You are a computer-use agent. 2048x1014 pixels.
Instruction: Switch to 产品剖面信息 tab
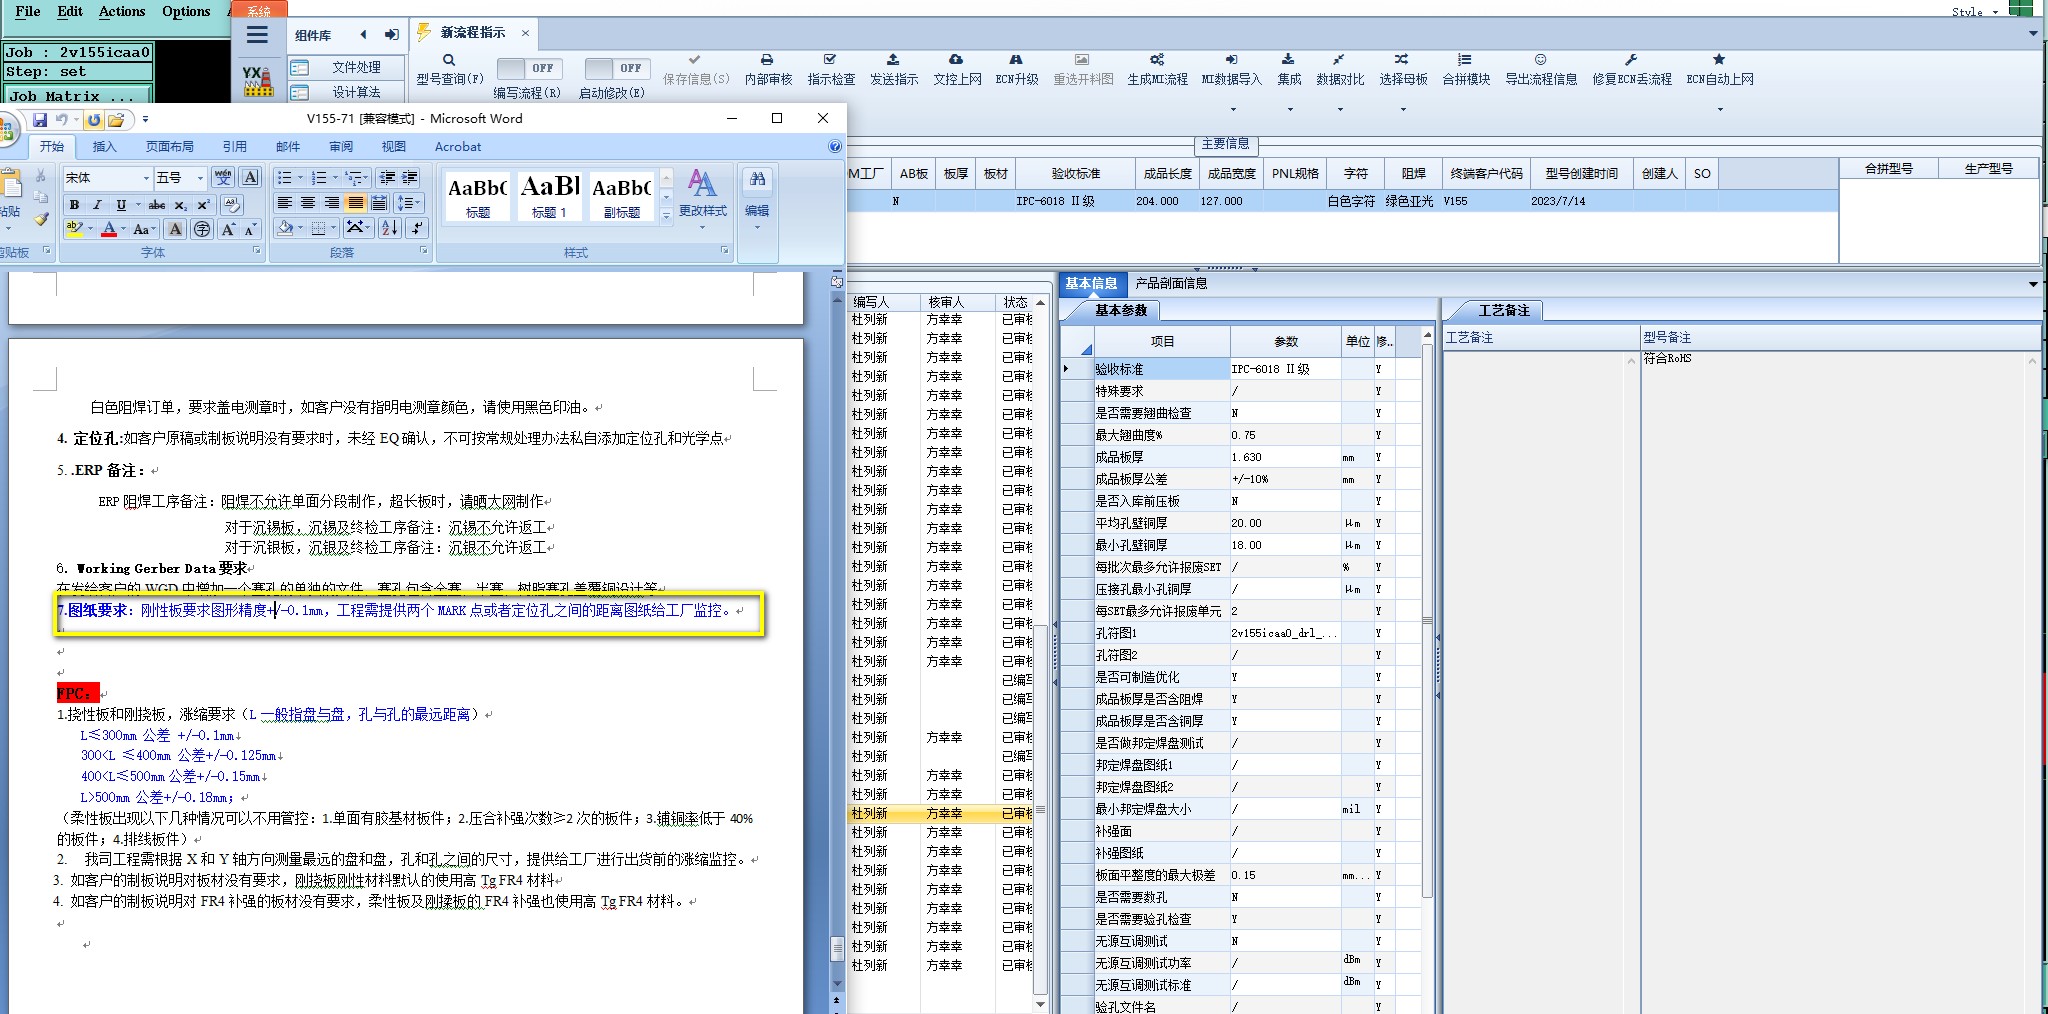click(x=1171, y=283)
